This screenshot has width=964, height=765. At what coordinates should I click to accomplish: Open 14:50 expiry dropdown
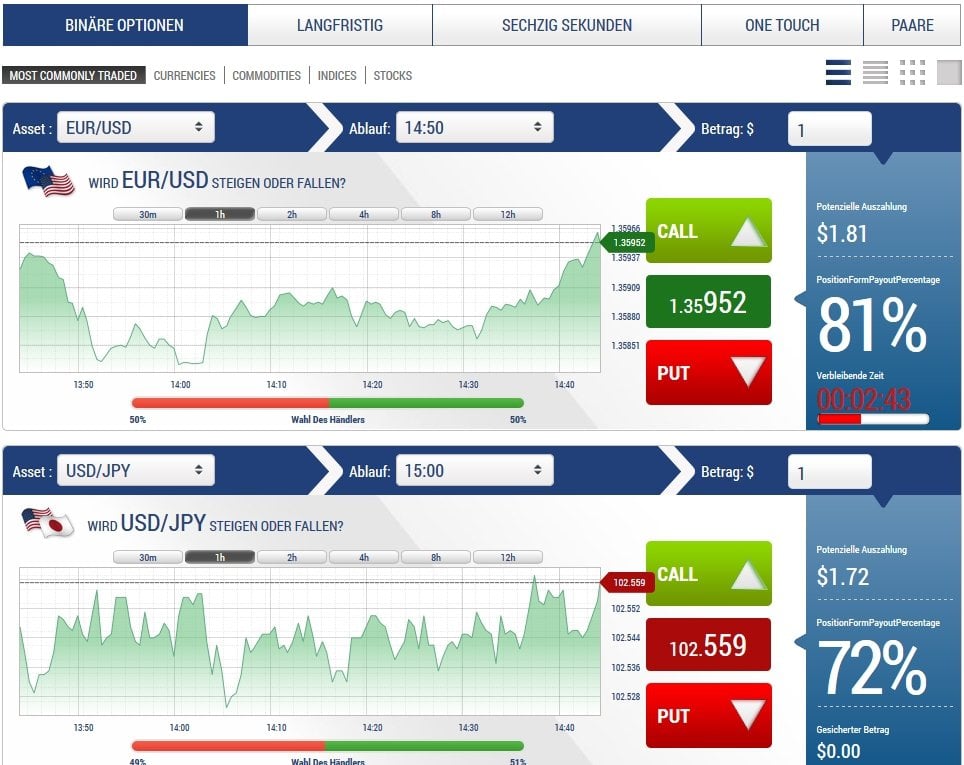(475, 127)
